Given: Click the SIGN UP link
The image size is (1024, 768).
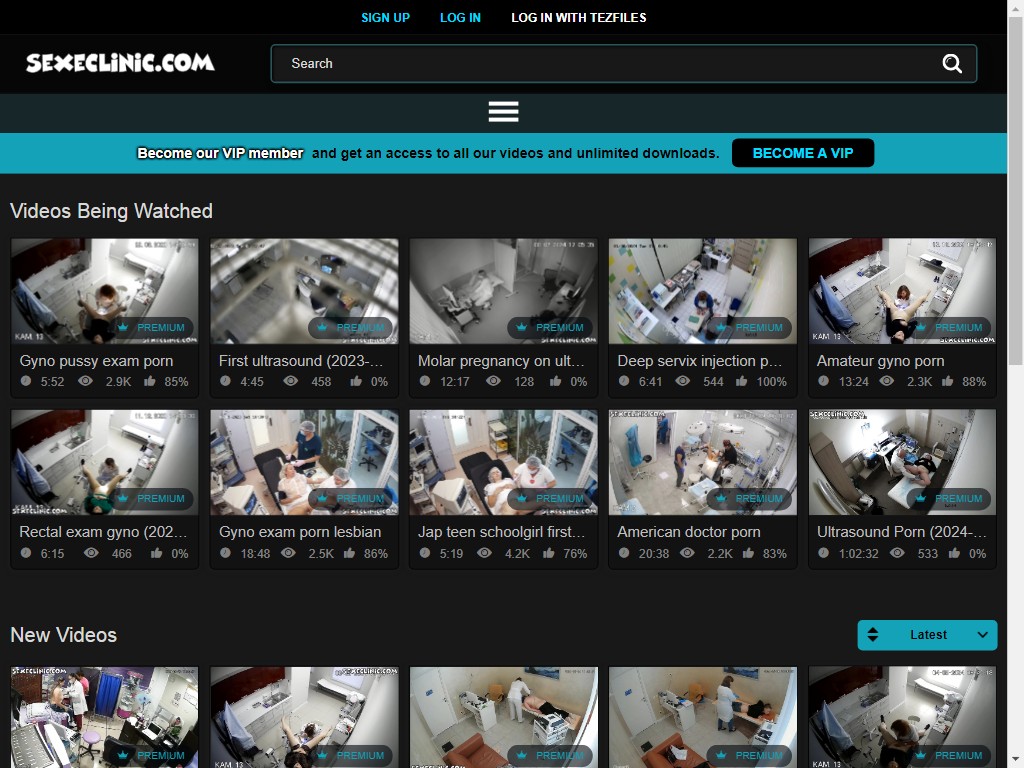Looking at the screenshot, I should (x=385, y=18).
